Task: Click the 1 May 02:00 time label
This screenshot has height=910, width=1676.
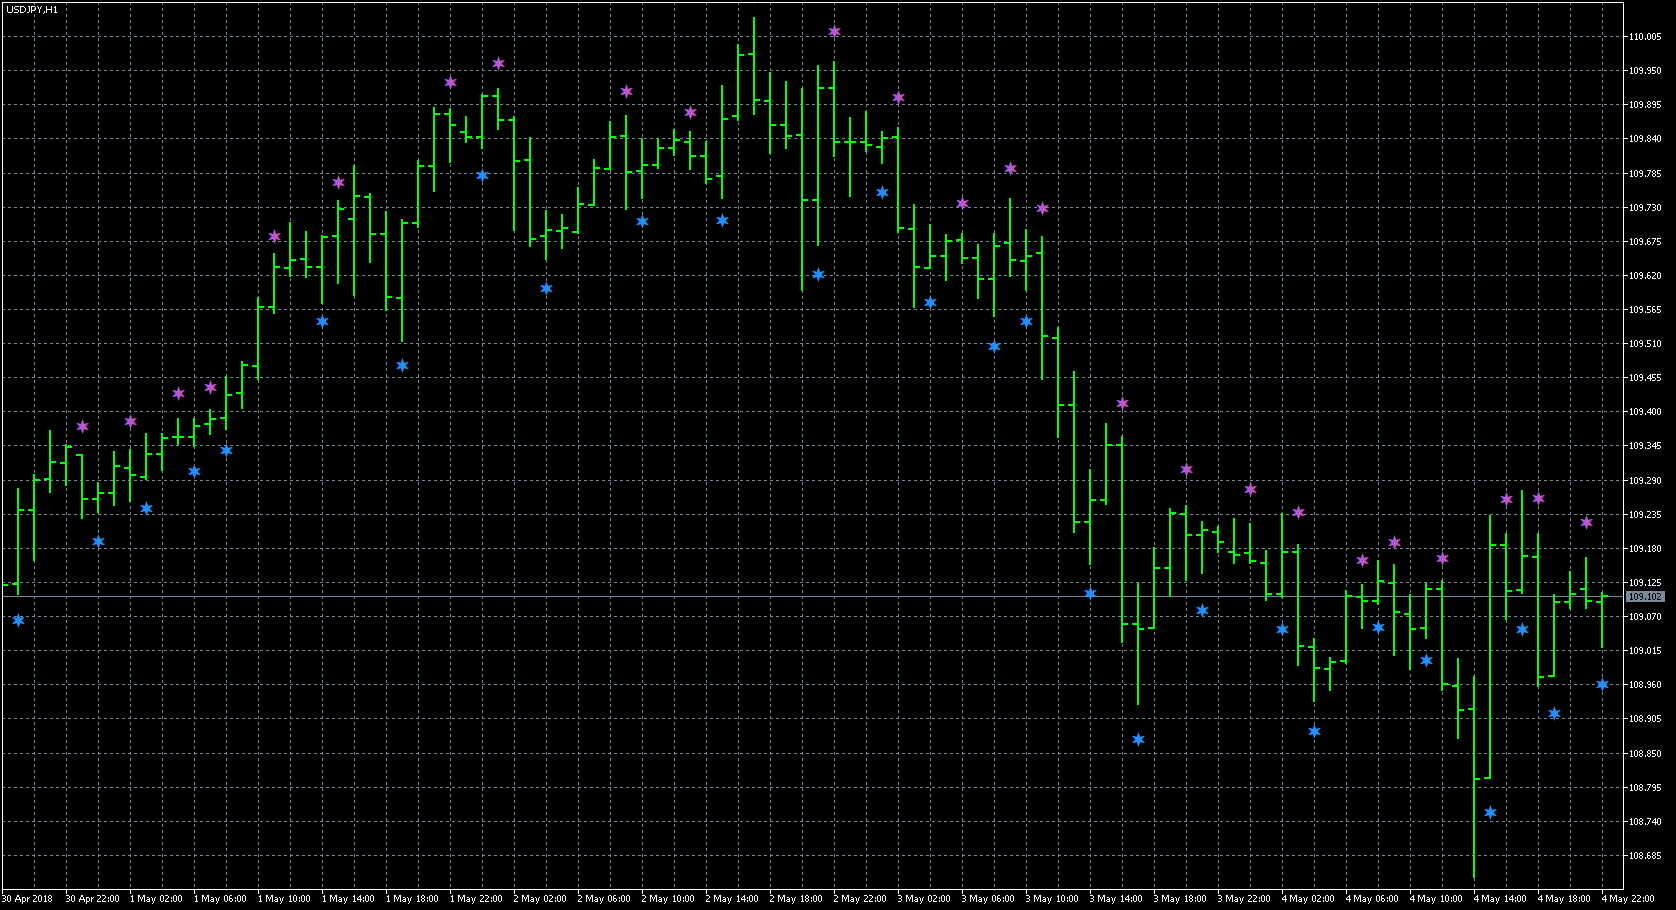Action: (156, 899)
